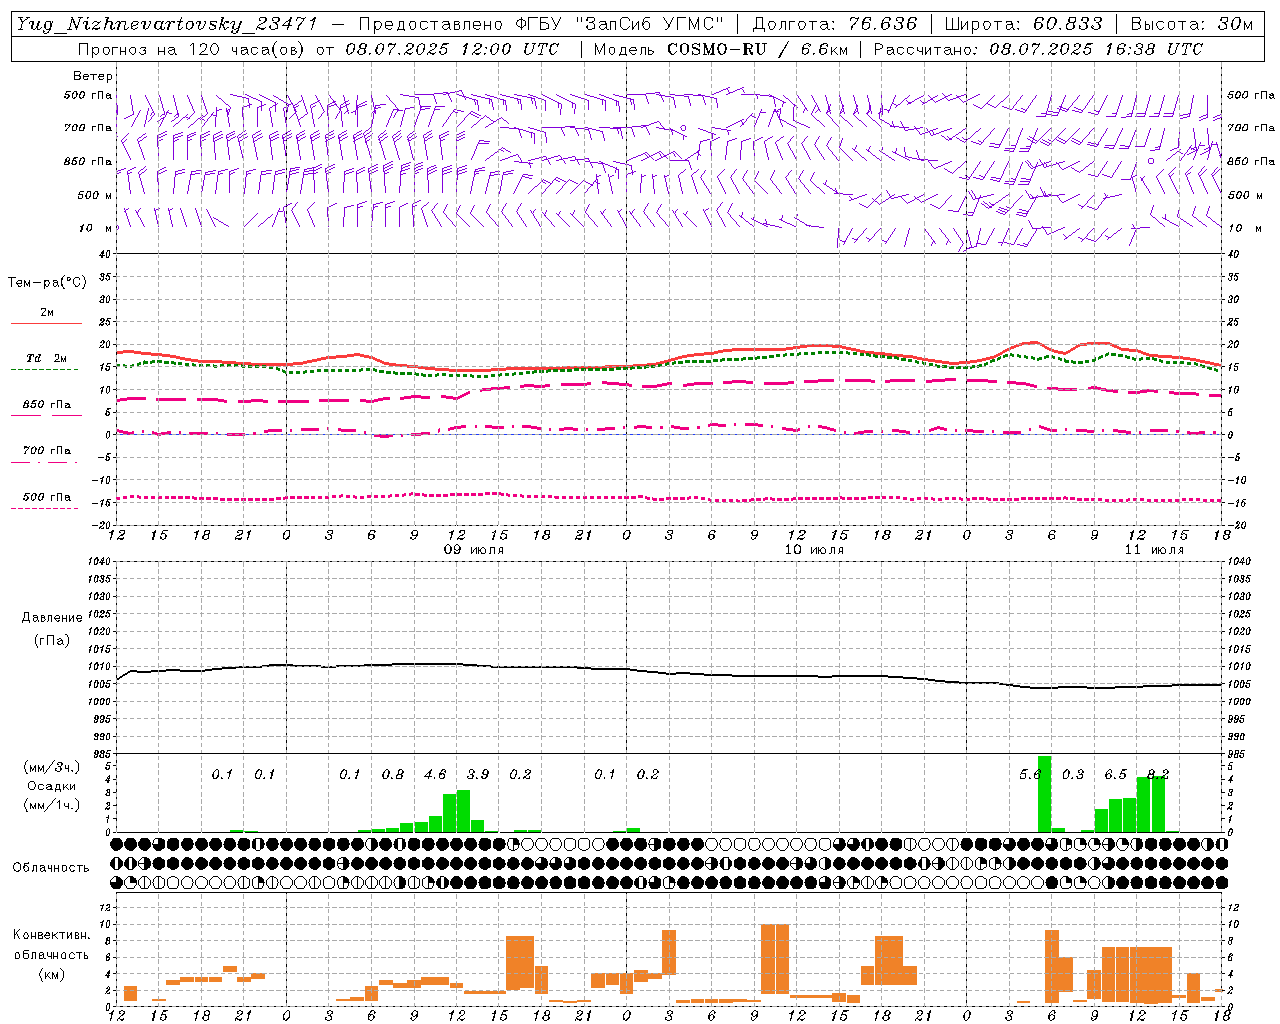This screenshot has height=1024, width=1280.
Task: Click the 'Td 2м' dew point legend entry
Action: tap(46, 358)
